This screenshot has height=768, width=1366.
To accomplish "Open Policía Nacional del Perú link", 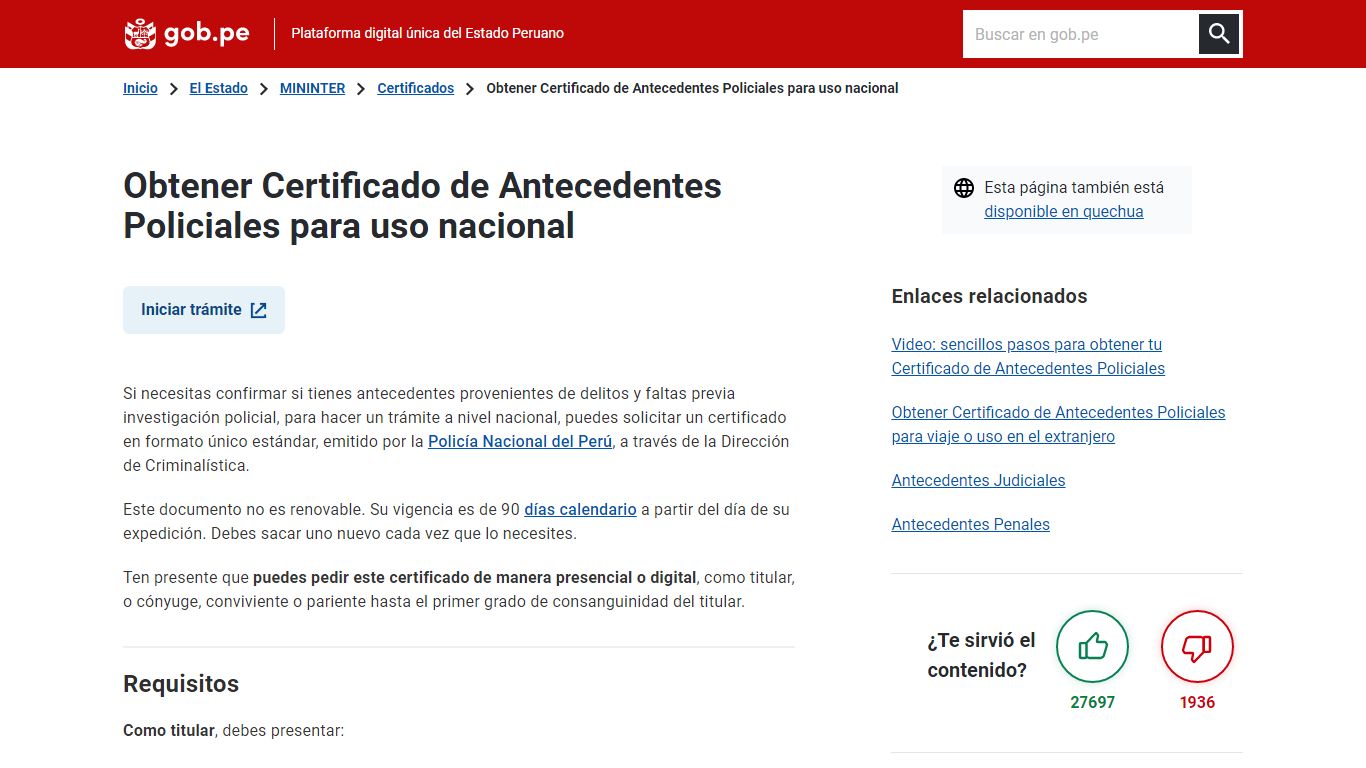I will pos(520,441).
